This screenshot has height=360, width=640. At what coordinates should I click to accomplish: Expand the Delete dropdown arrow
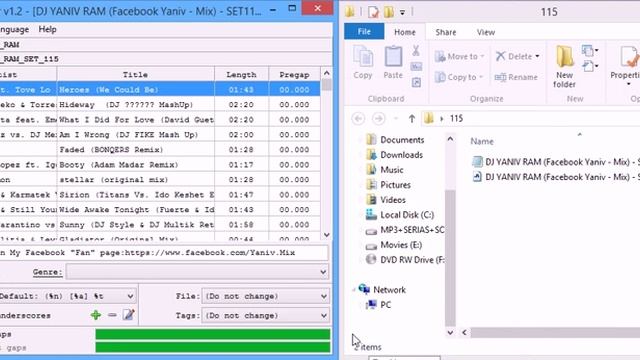537,56
